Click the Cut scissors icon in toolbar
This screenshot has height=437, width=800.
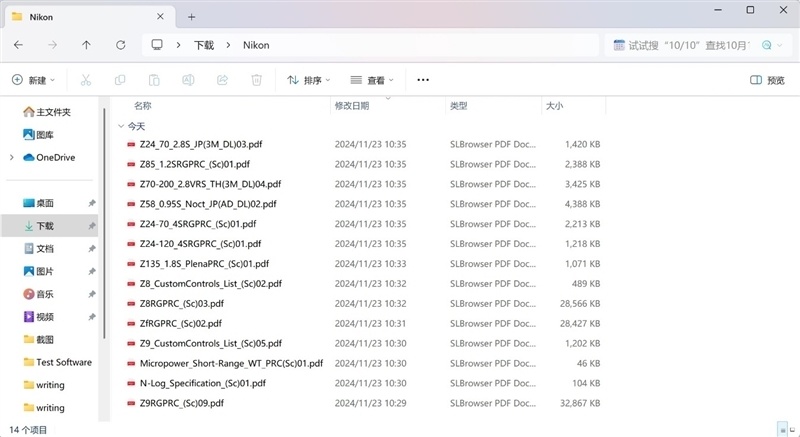(x=85, y=80)
